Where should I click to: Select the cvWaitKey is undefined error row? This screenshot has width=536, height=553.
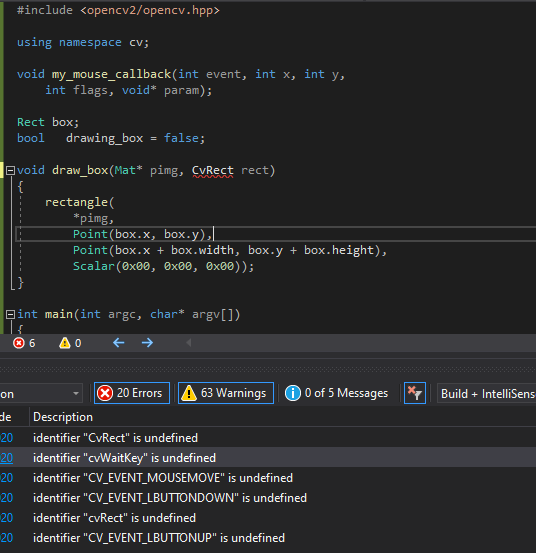268,458
